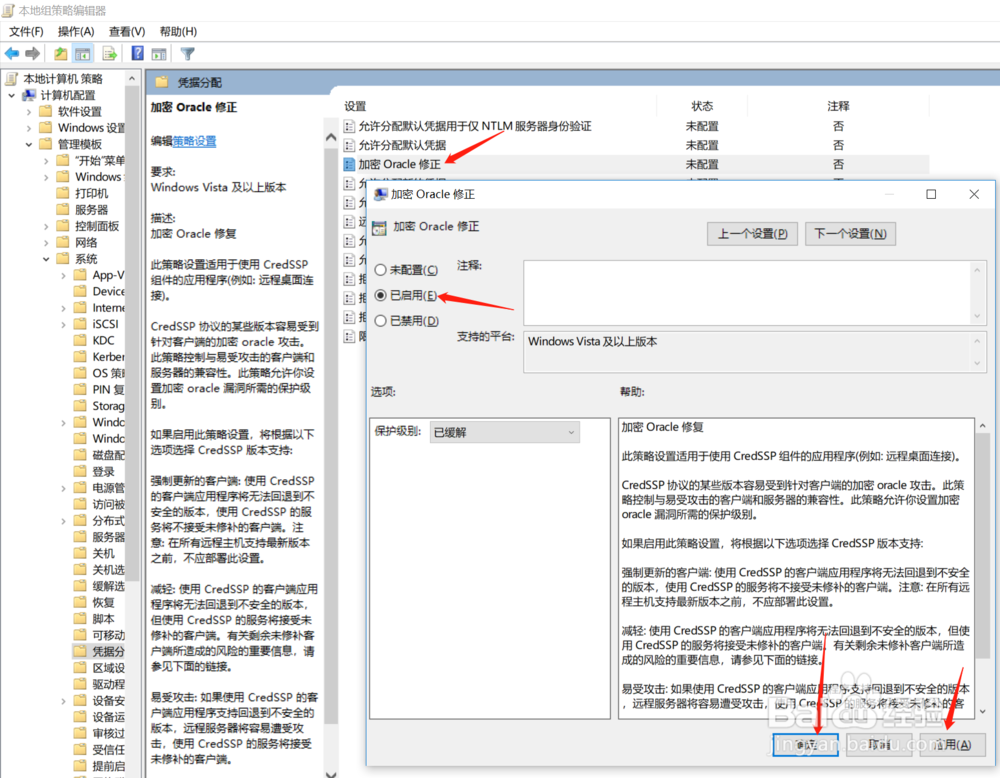
Task: Collapse the 管理模板 tree node
Action: (29, 144)
